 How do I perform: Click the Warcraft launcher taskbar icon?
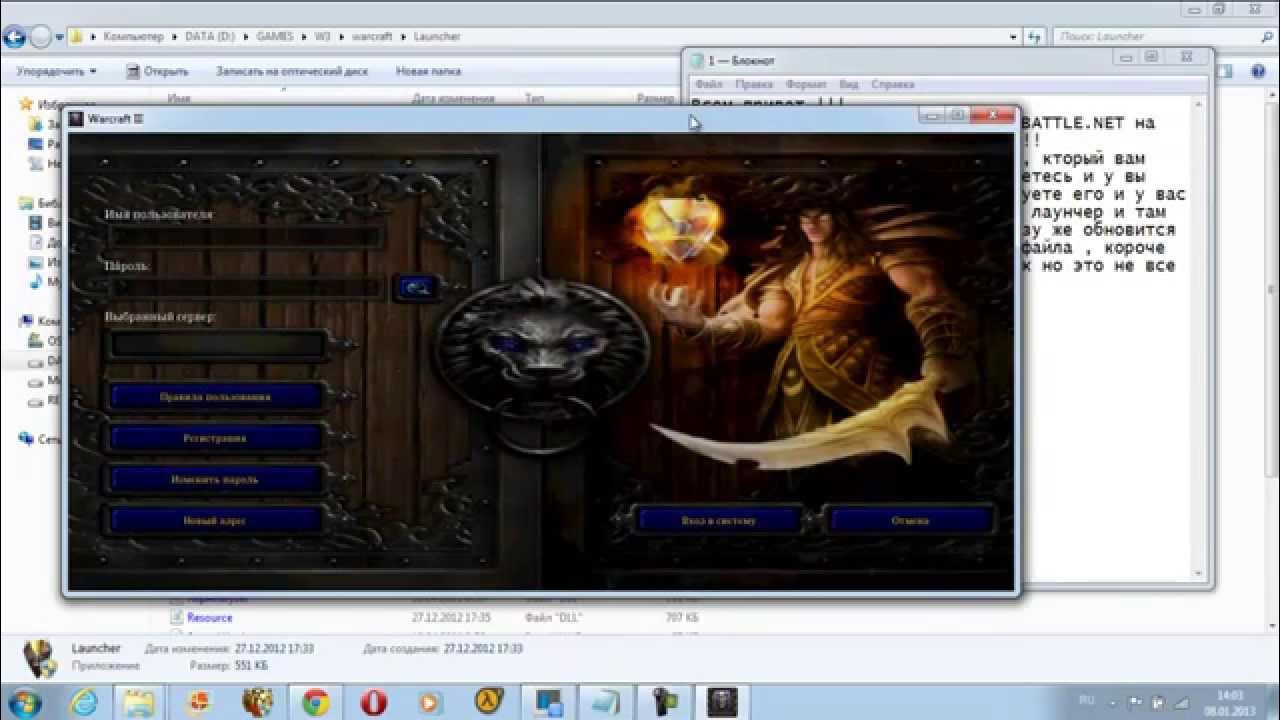723,702
